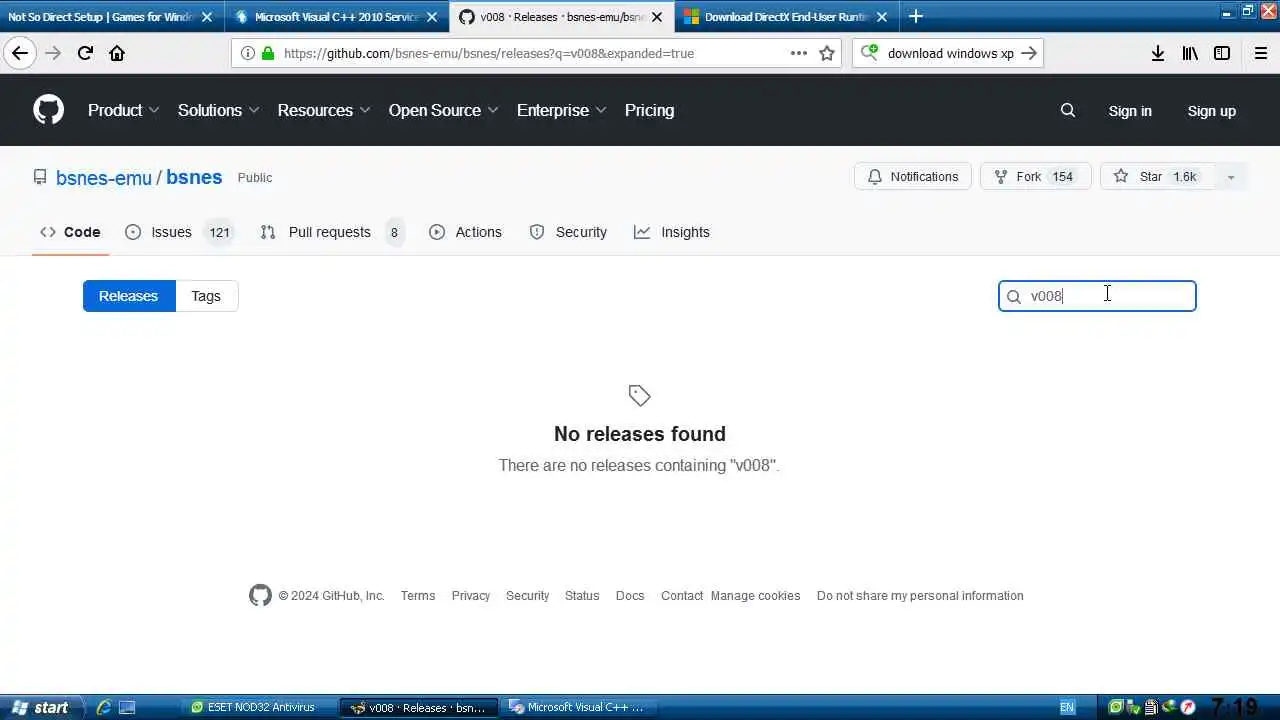
Task: Star the repository
Action: click(x=1156, y=176)
